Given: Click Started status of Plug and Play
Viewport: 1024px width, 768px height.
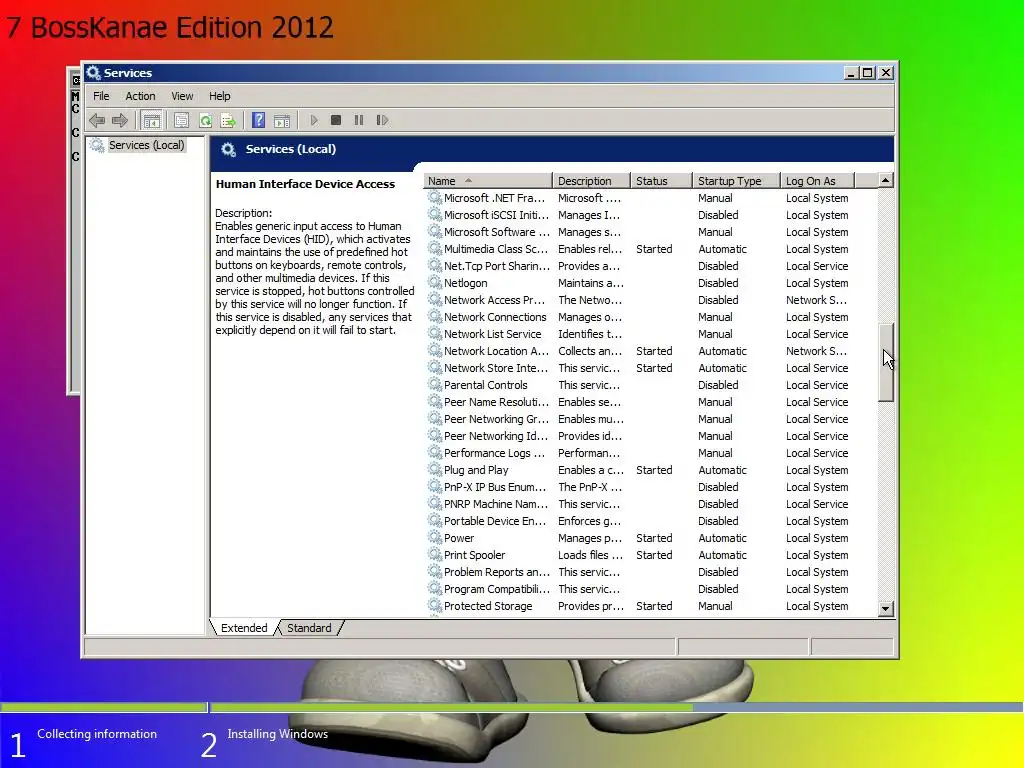Looking at the screenshot, I should pyautogui.click(x=654, y=470).
